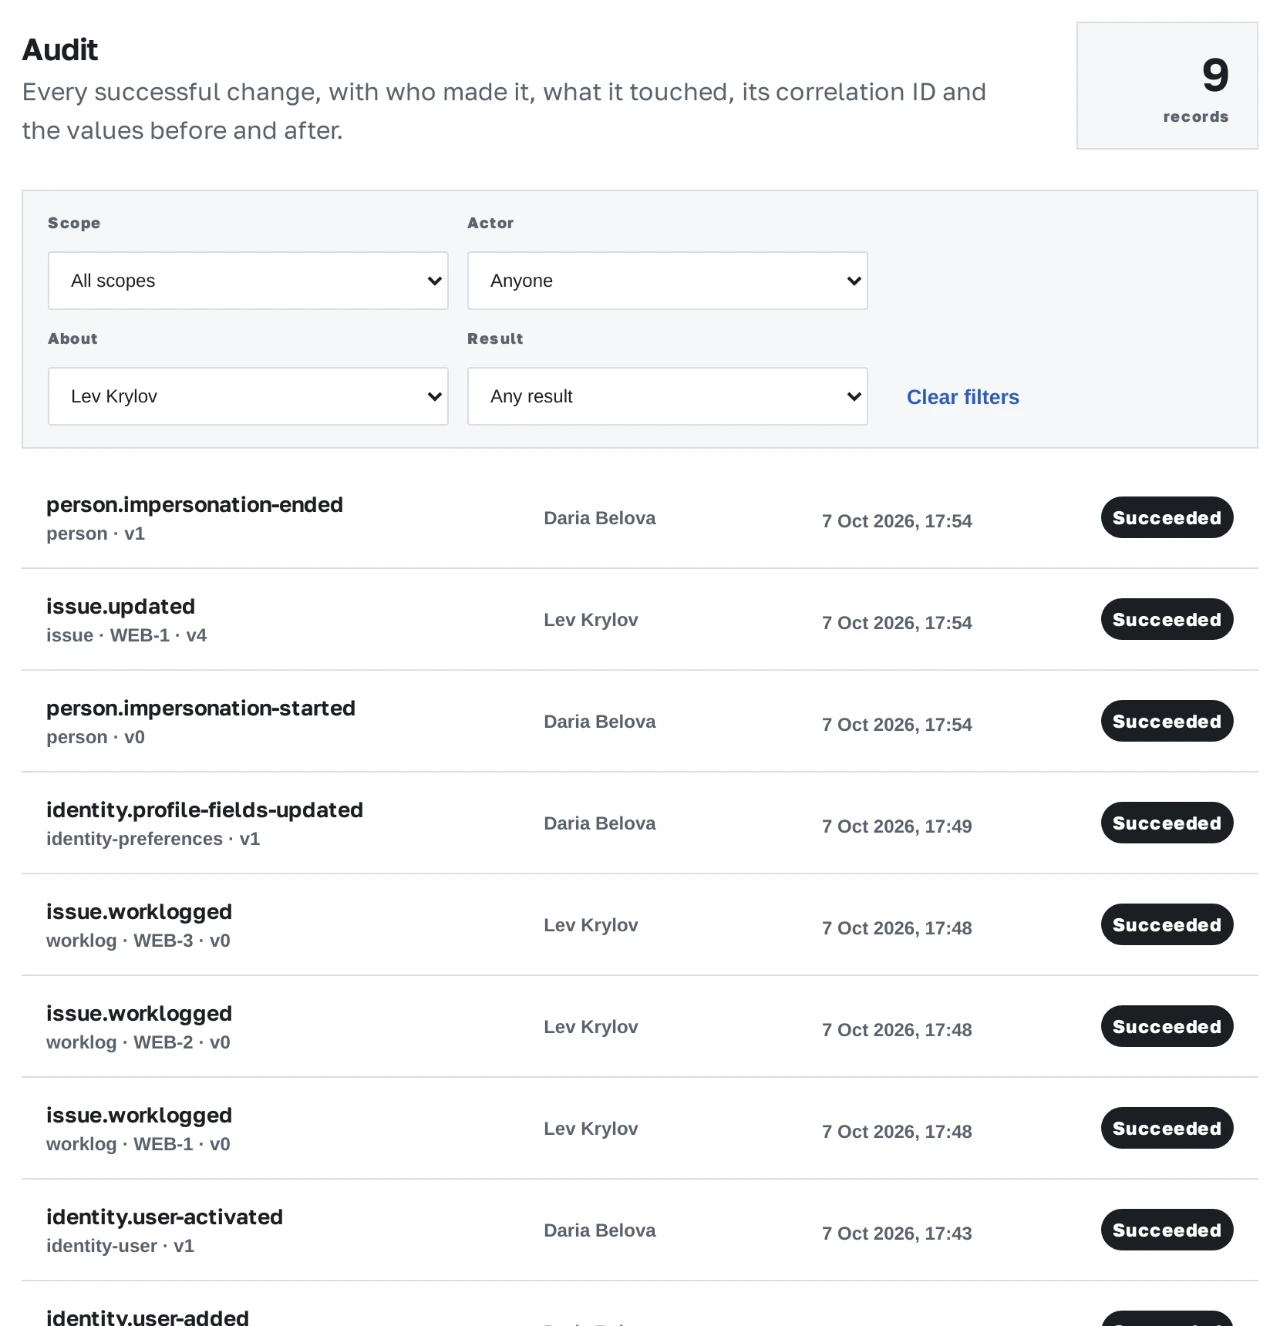This screenshot has height=1326, width=1280.
Task: Click Succeeded badge on worklog WEB-2 row
Action: pos(1167,1027)
